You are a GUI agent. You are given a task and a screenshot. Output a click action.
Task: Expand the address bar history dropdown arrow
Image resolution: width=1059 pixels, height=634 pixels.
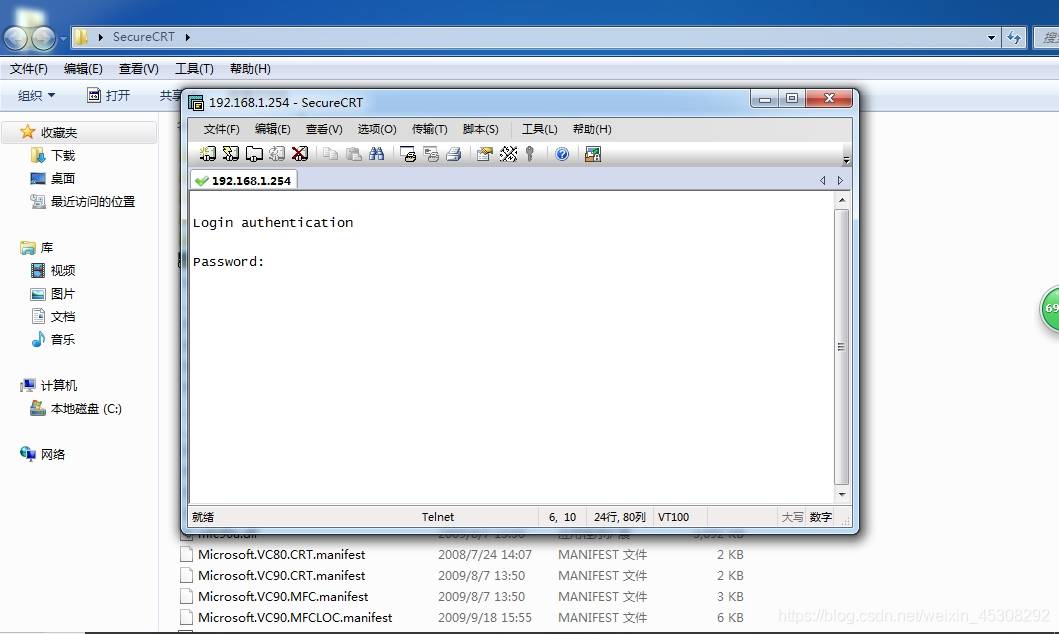coord(991,37)
